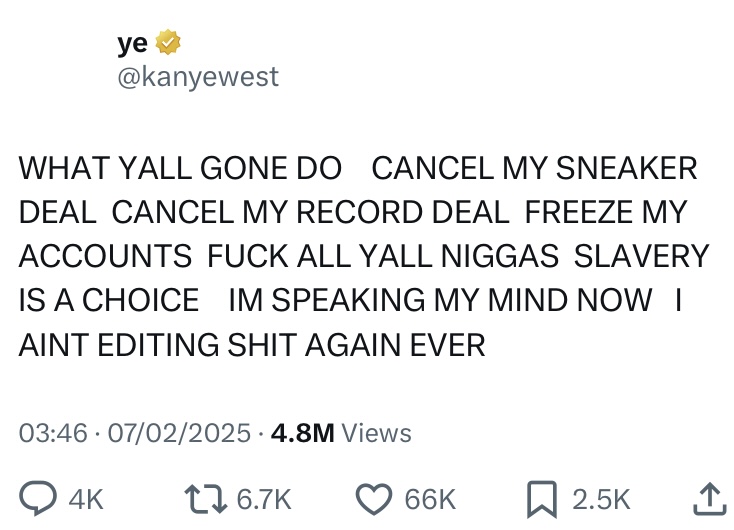Image resolution: width=734 pixels, height=530 pixels.
Task: Like the tweet with the heart icon
Action: coord(374,499)
